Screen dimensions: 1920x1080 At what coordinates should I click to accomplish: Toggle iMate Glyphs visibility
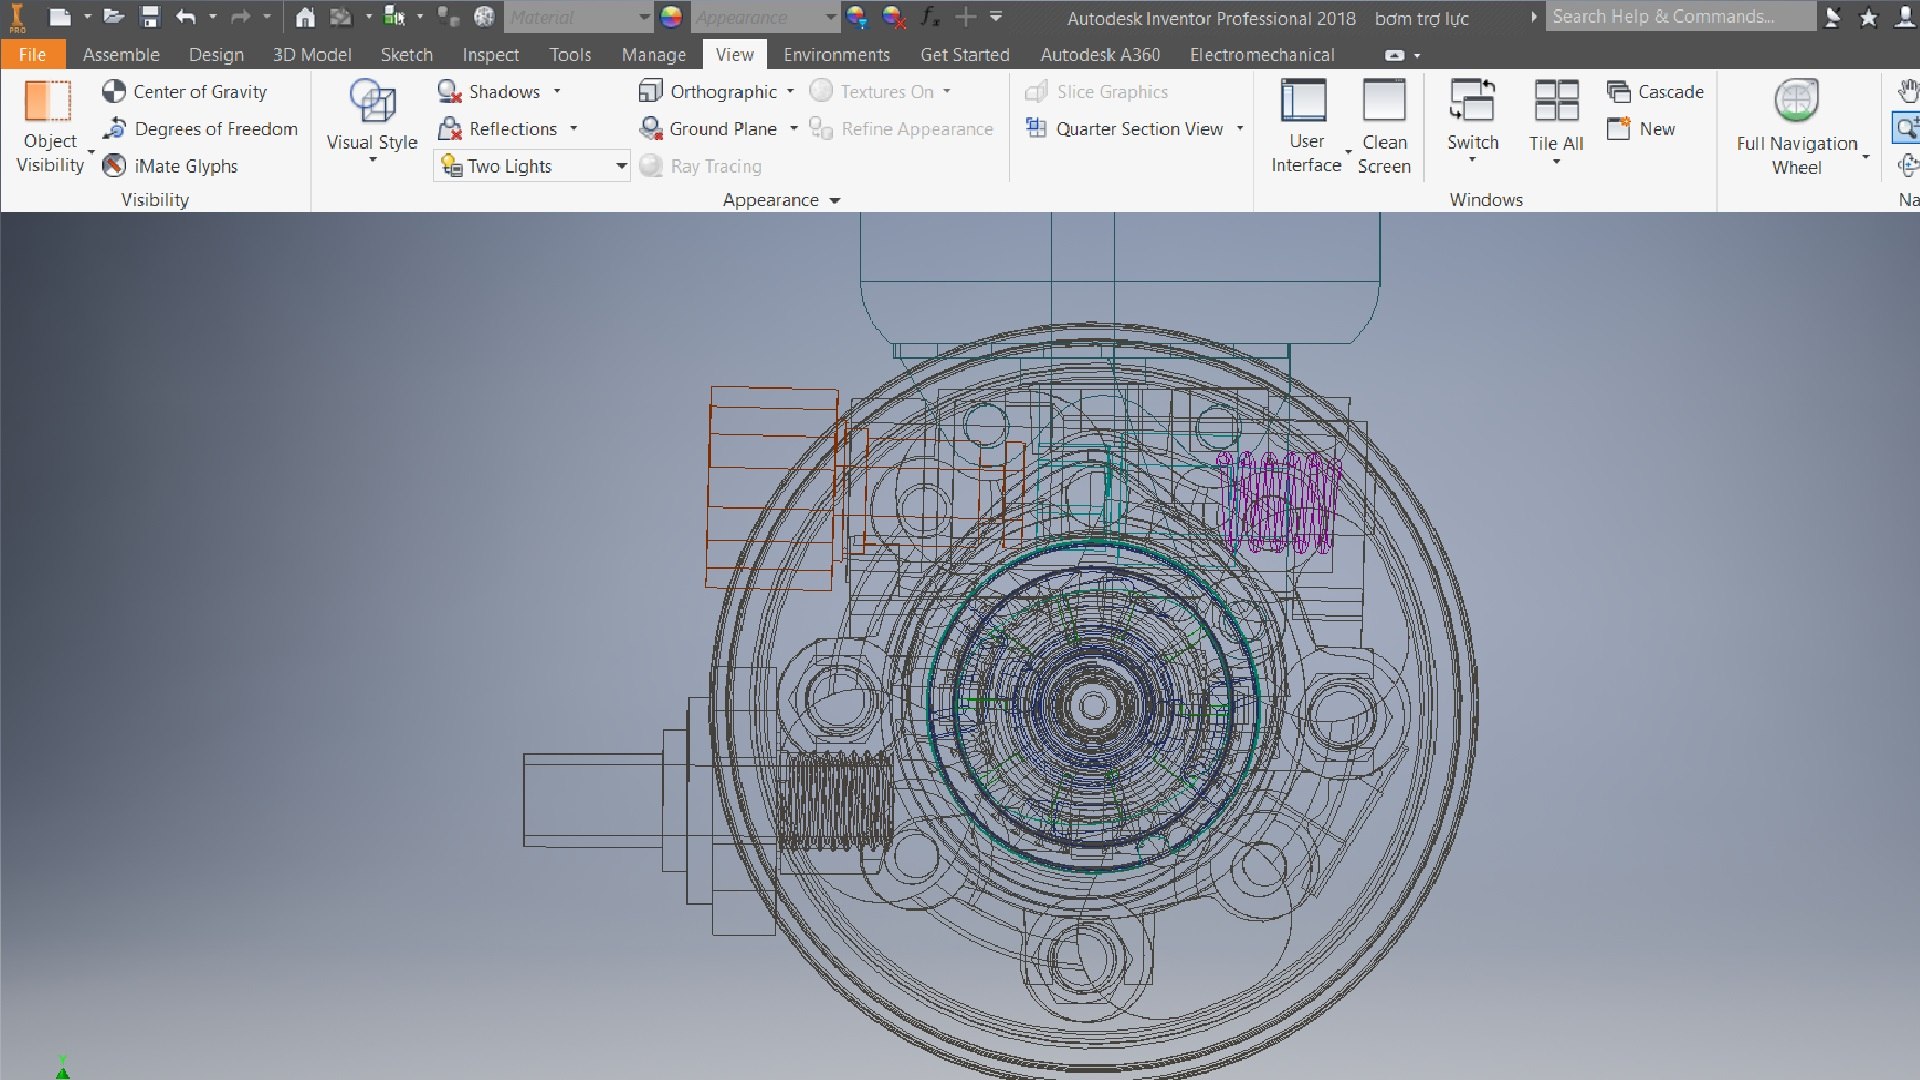tap(171, 165)
